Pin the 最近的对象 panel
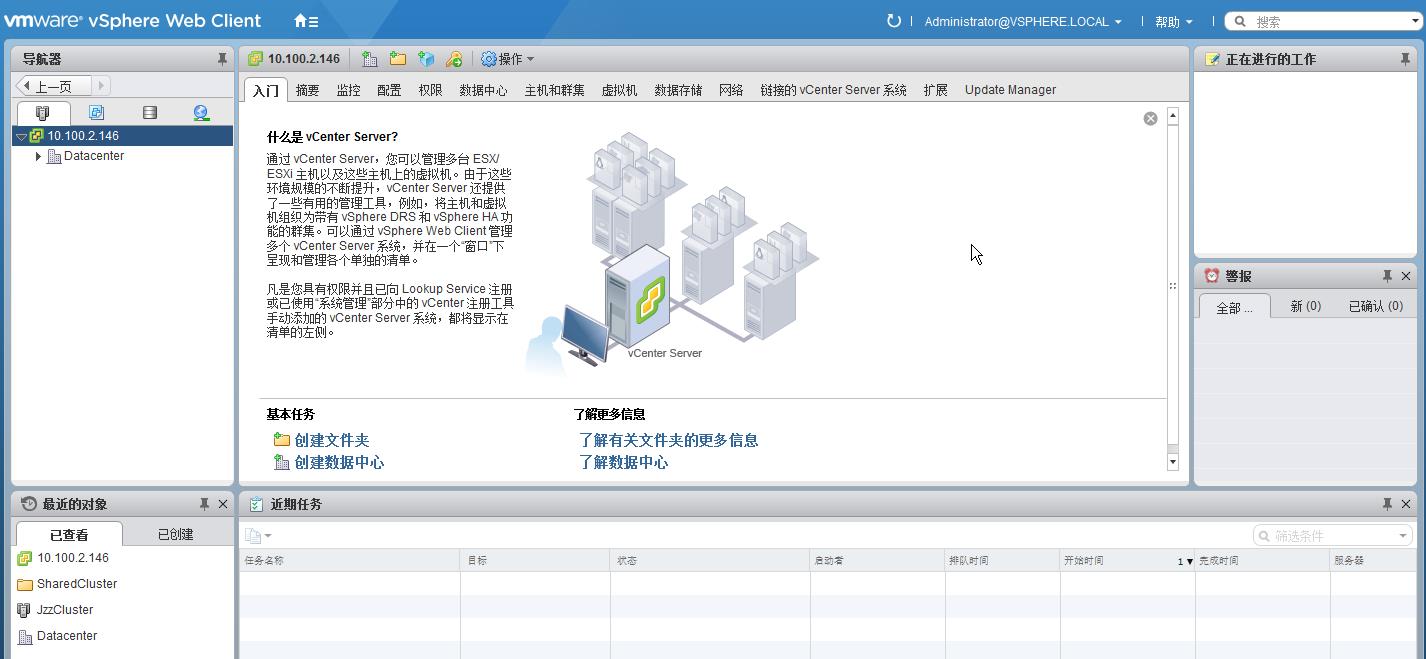 (x=204, y=504)
